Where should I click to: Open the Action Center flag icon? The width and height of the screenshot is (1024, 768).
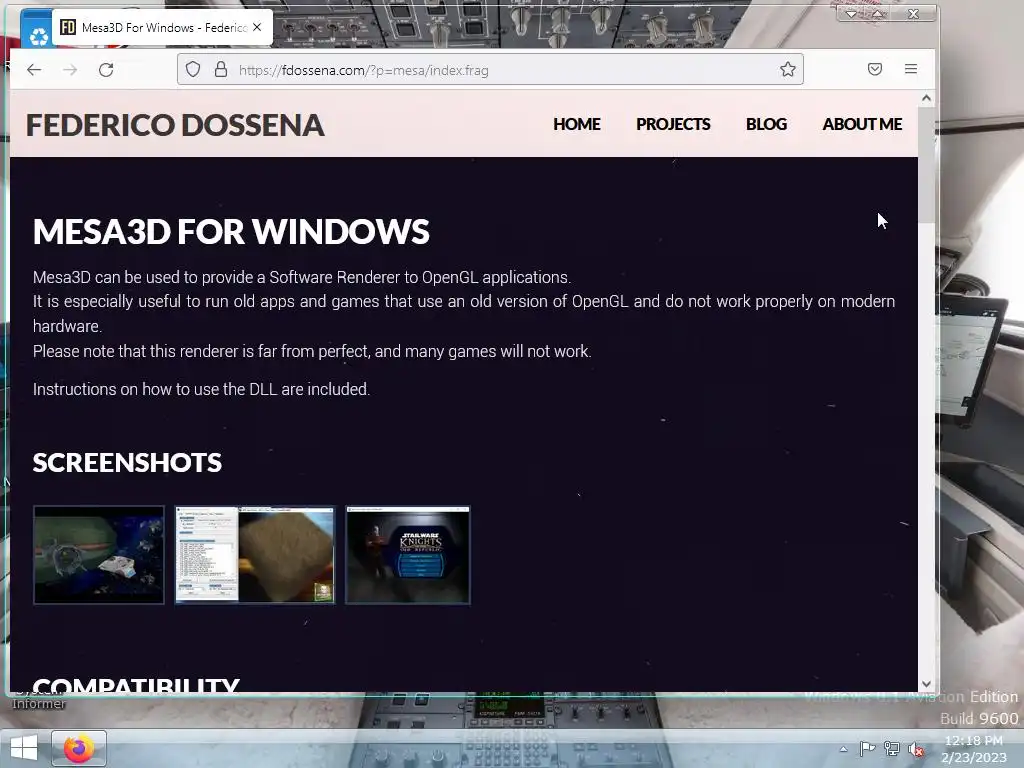point(867,748)
